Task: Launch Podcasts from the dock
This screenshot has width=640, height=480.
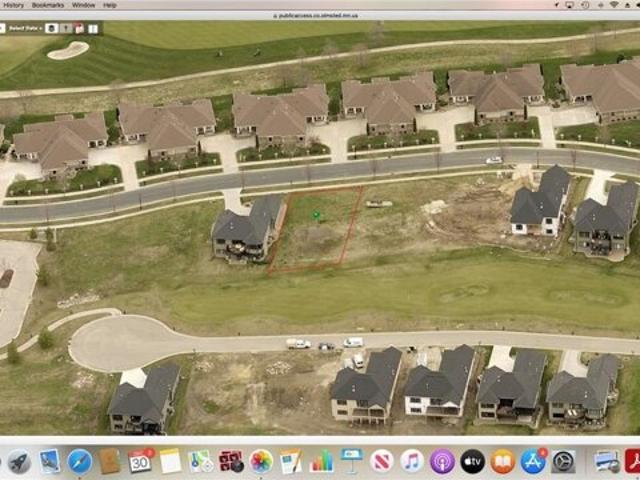Action: coord(442,461)
